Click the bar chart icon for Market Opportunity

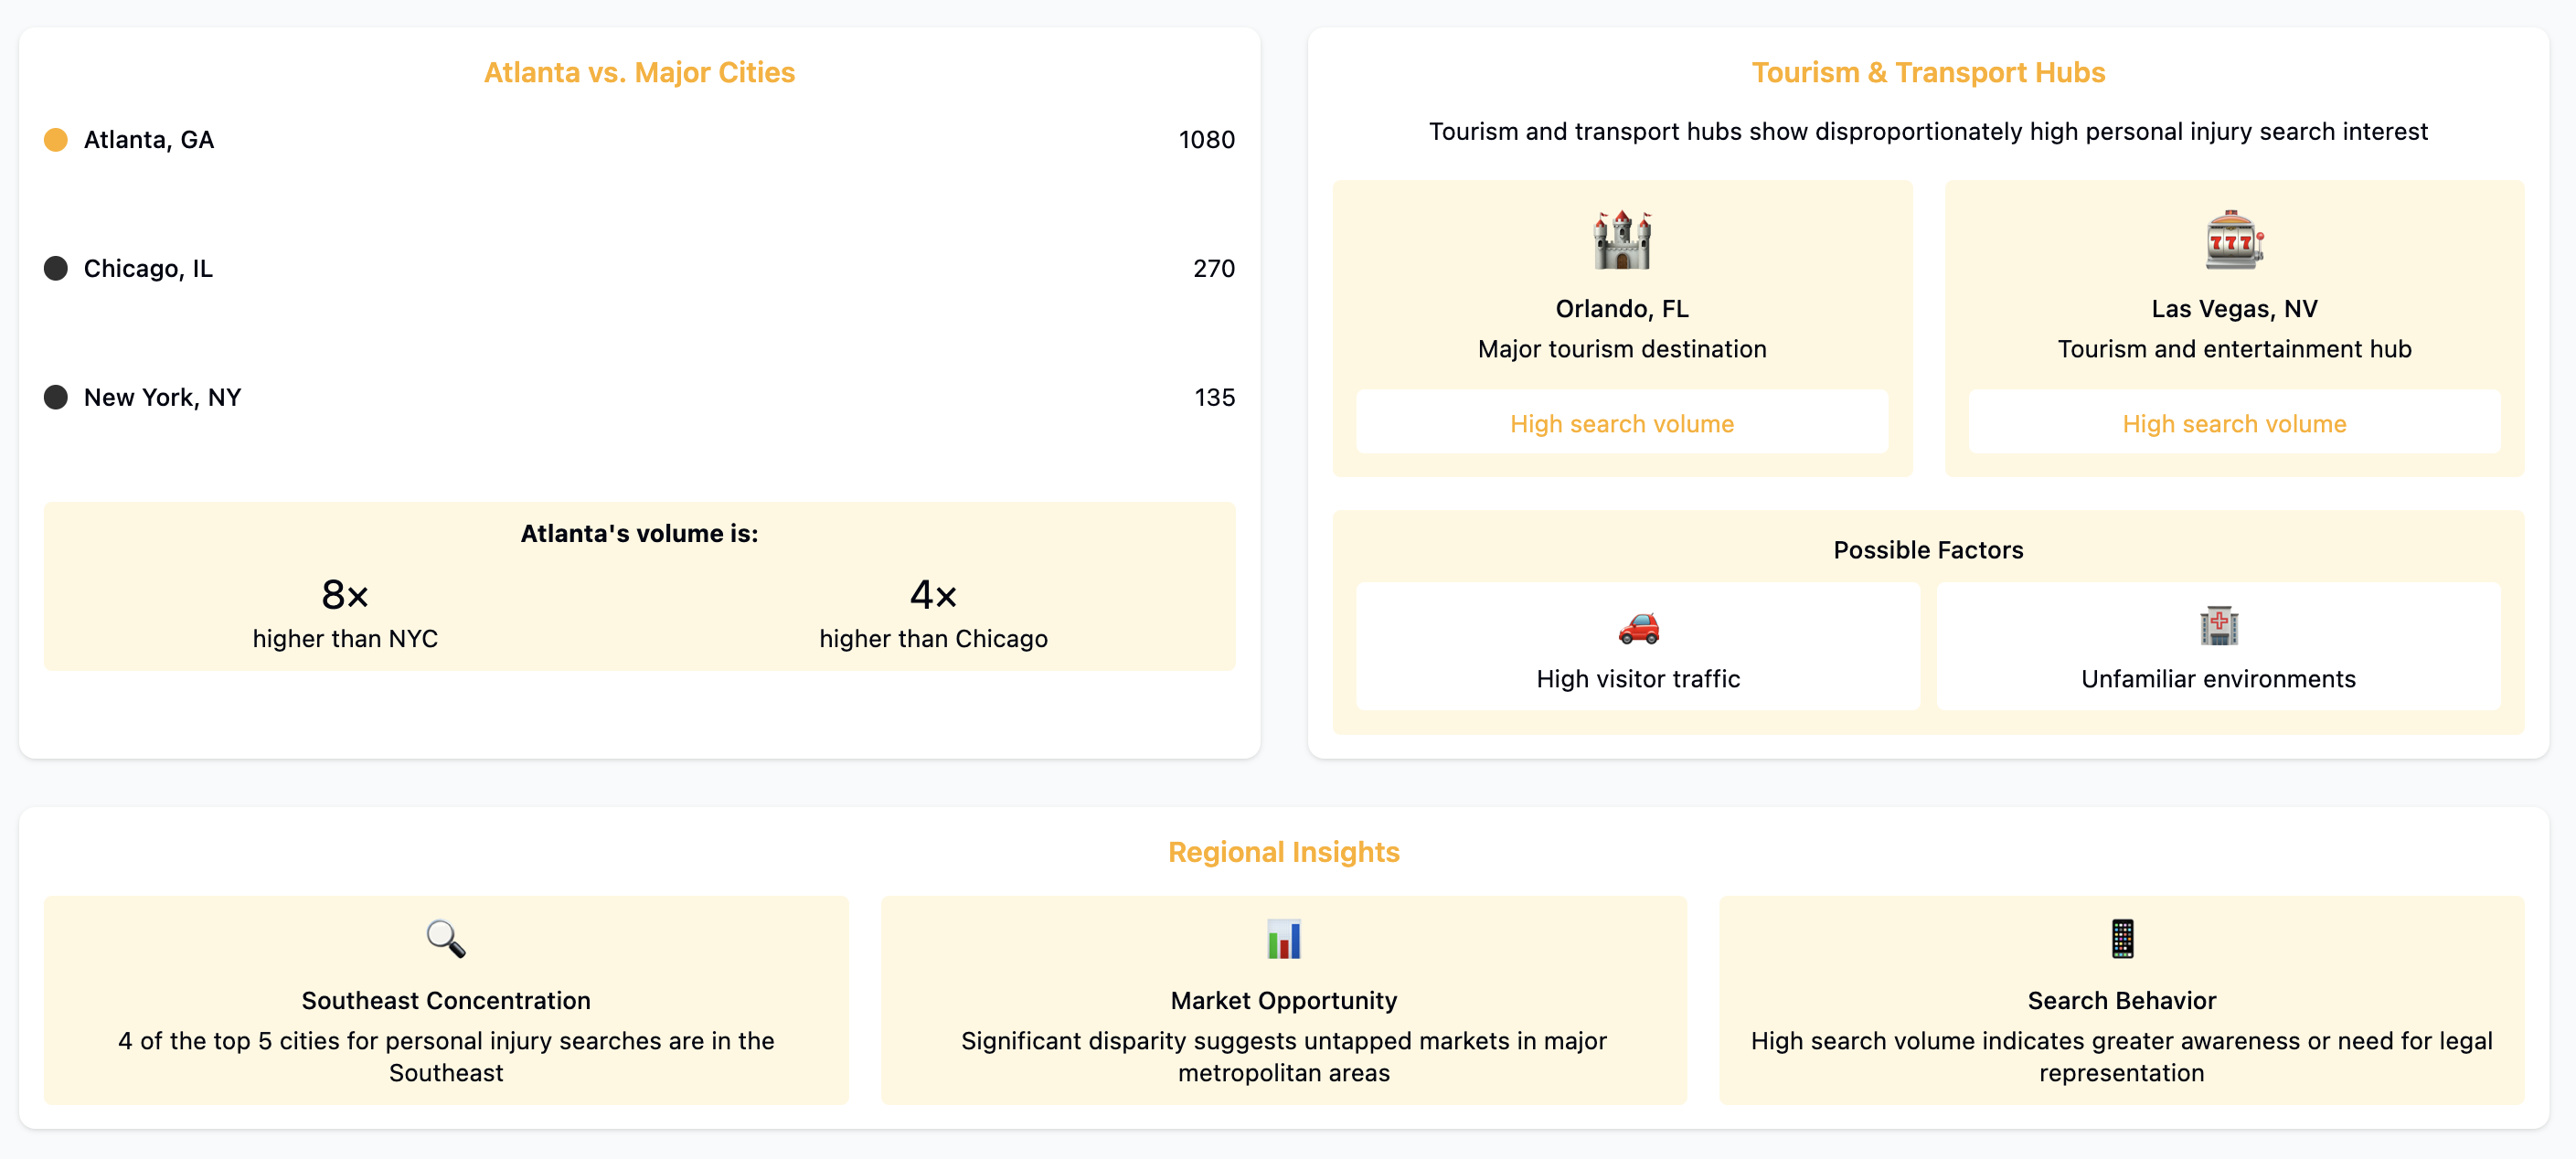tap(1284, 939)
